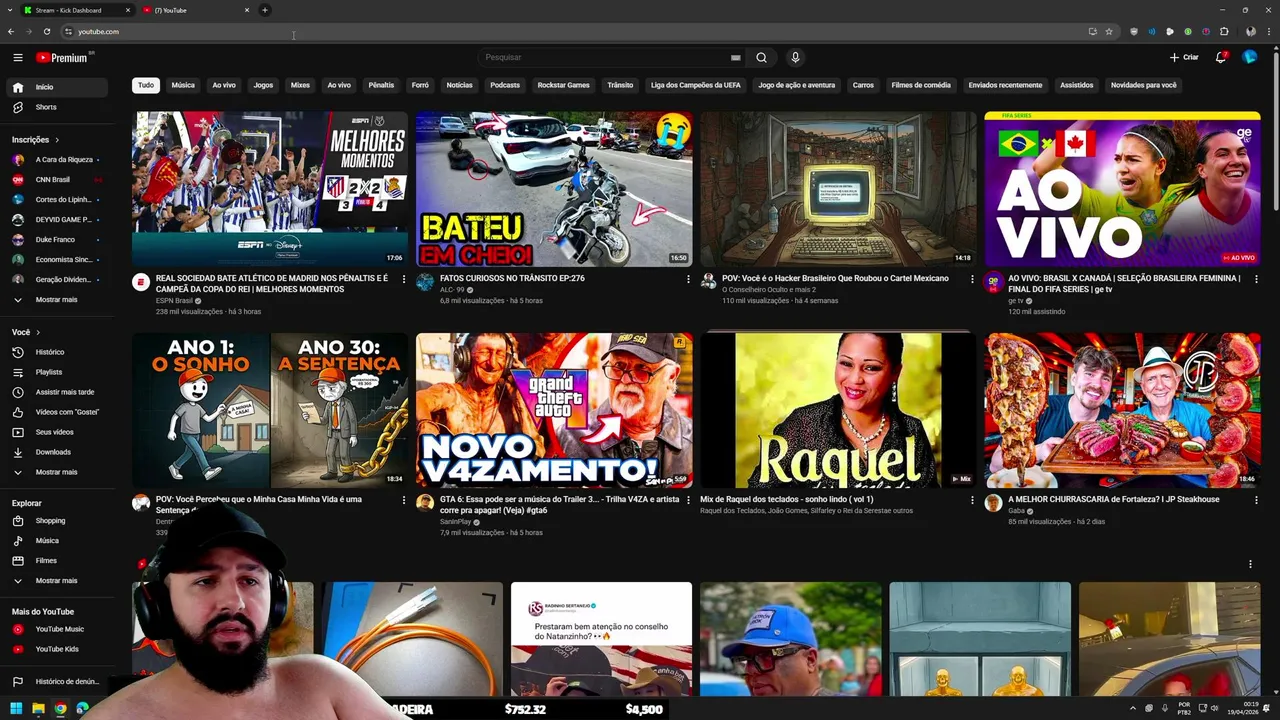Play the AO VIVO Brasil Canadá thumbnail
The height and width of the screenshot is (720, 1280).
1122,189
